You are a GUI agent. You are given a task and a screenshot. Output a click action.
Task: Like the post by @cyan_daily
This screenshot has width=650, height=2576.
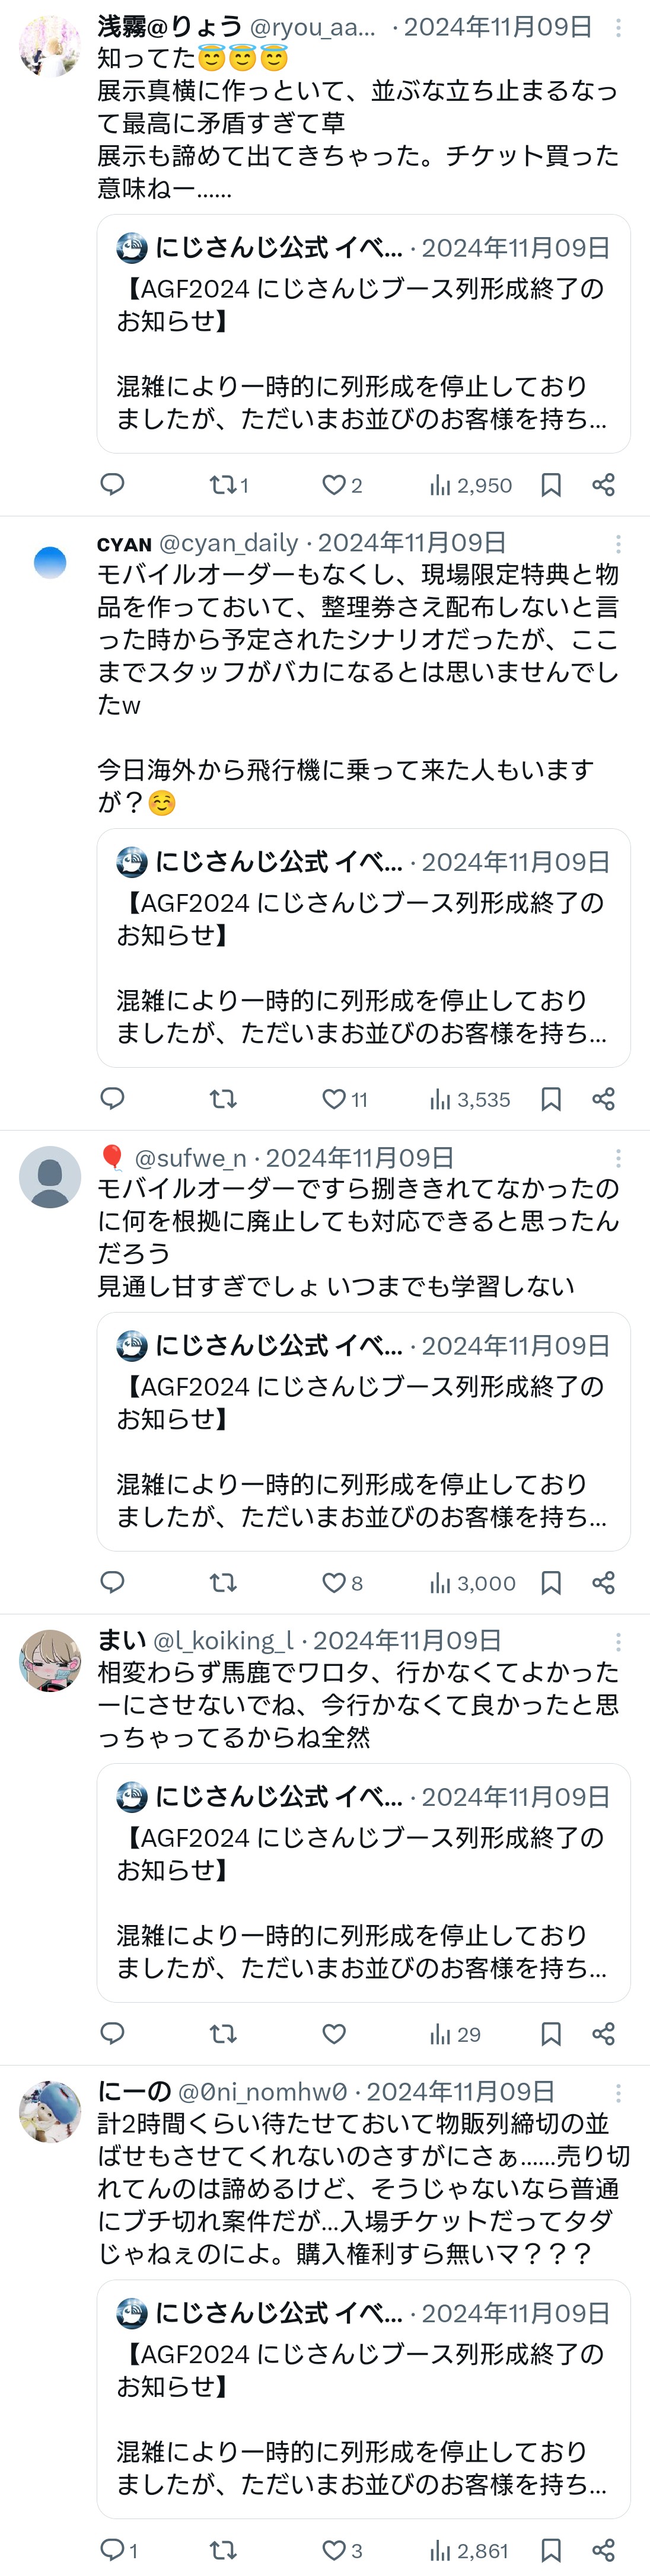pos(334,1099)
